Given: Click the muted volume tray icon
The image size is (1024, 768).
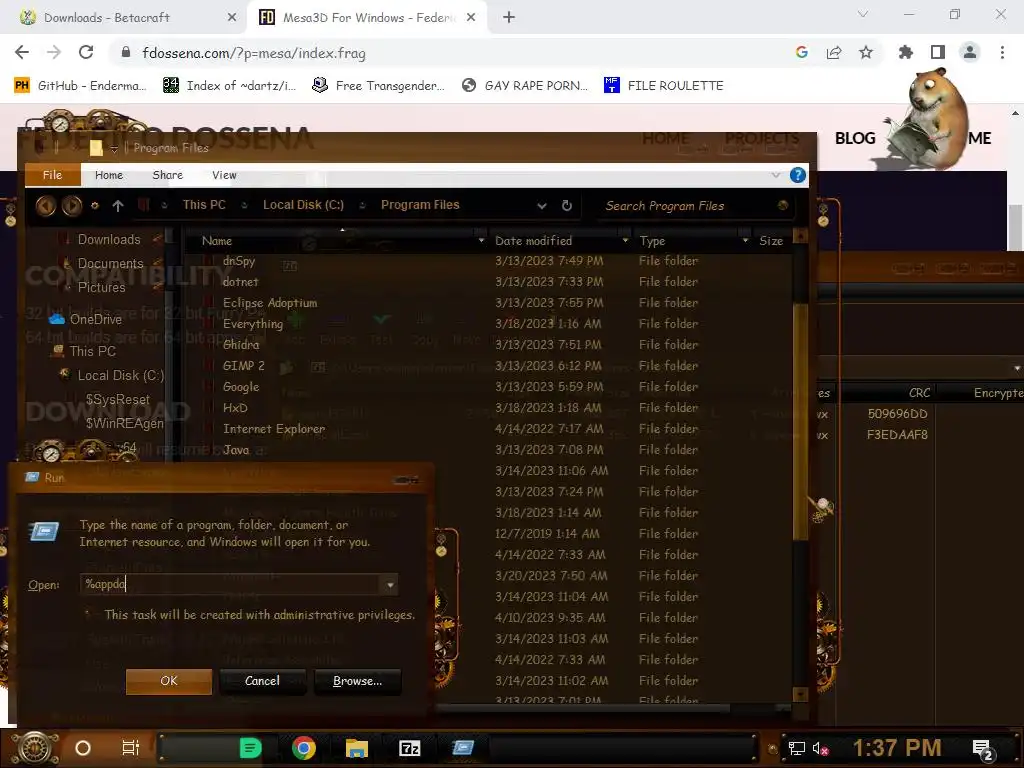Looking at the screenshot, I should coord(820,748).
